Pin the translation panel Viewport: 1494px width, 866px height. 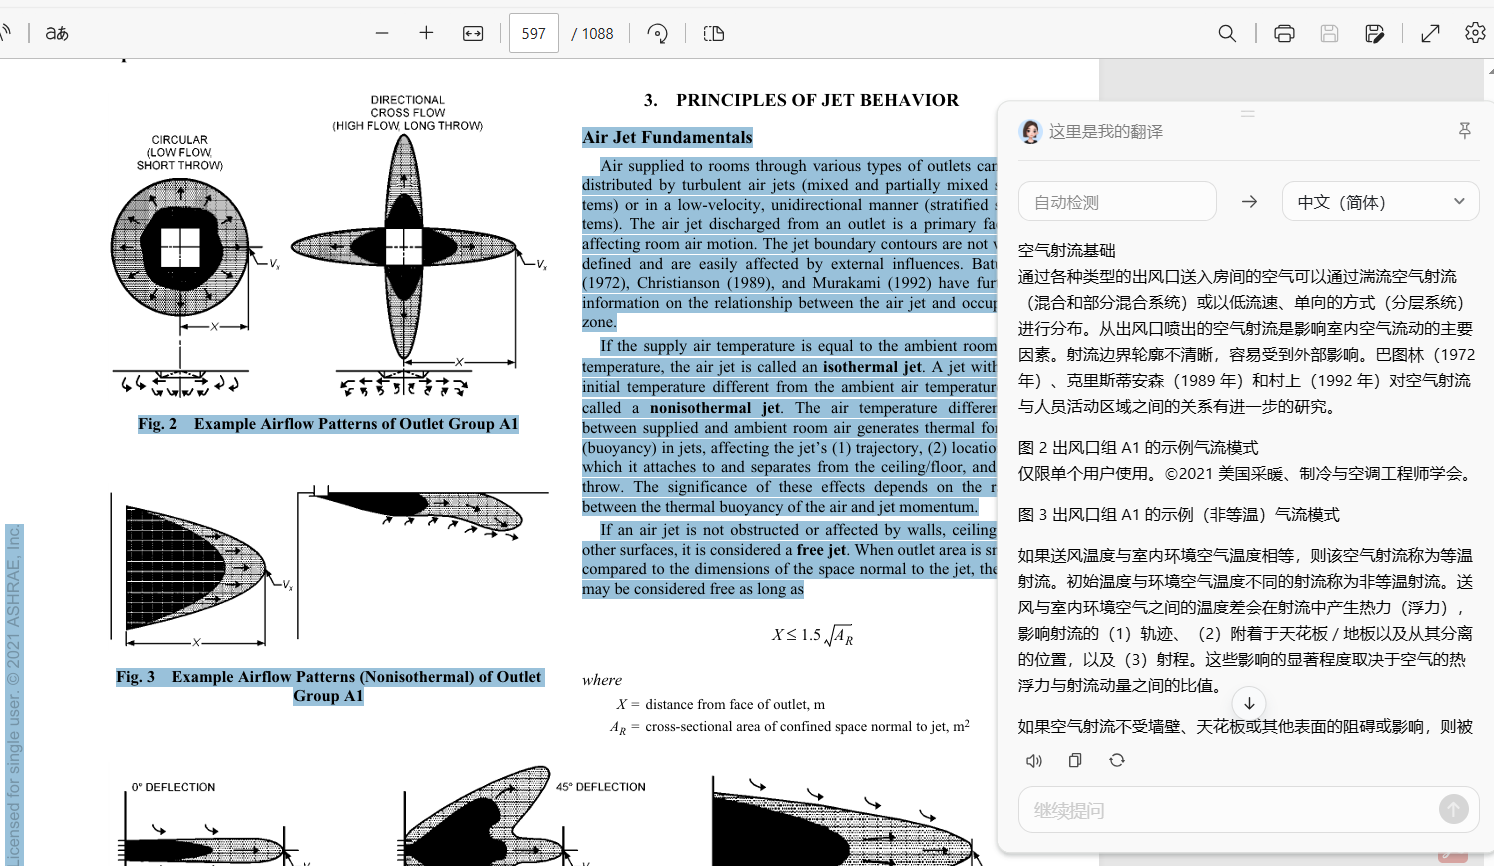pos(1464,131)
